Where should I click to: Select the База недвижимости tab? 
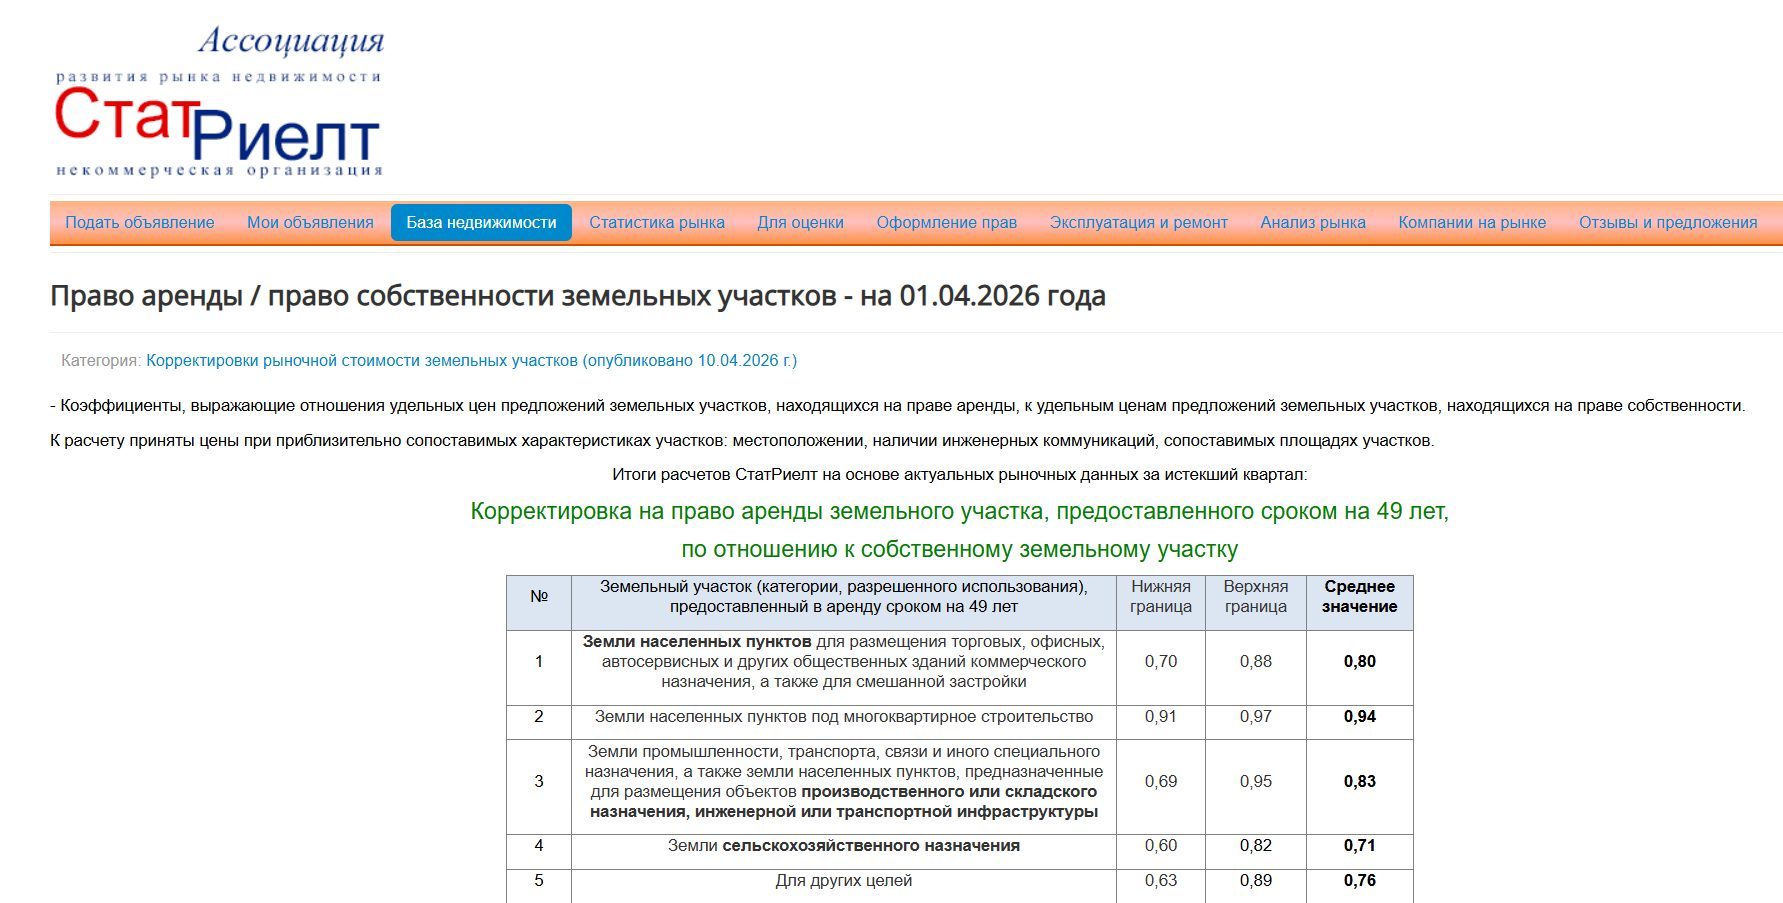481,222
